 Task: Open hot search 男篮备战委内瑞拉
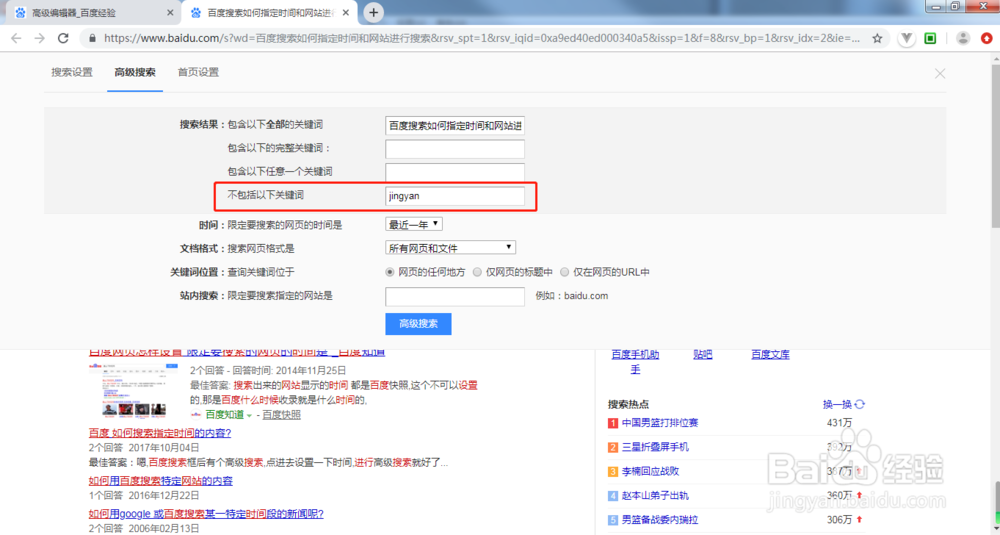[660, 520]
